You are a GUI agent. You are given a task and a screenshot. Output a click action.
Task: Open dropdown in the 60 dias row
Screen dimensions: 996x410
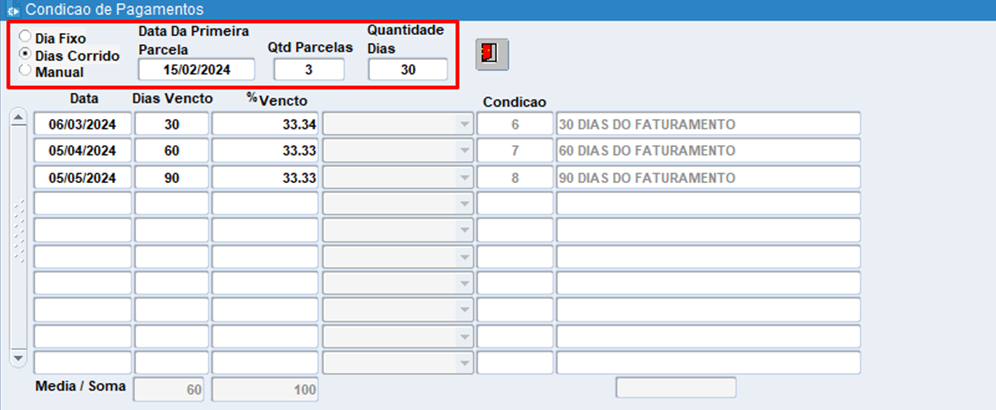[x=463, y=151]
